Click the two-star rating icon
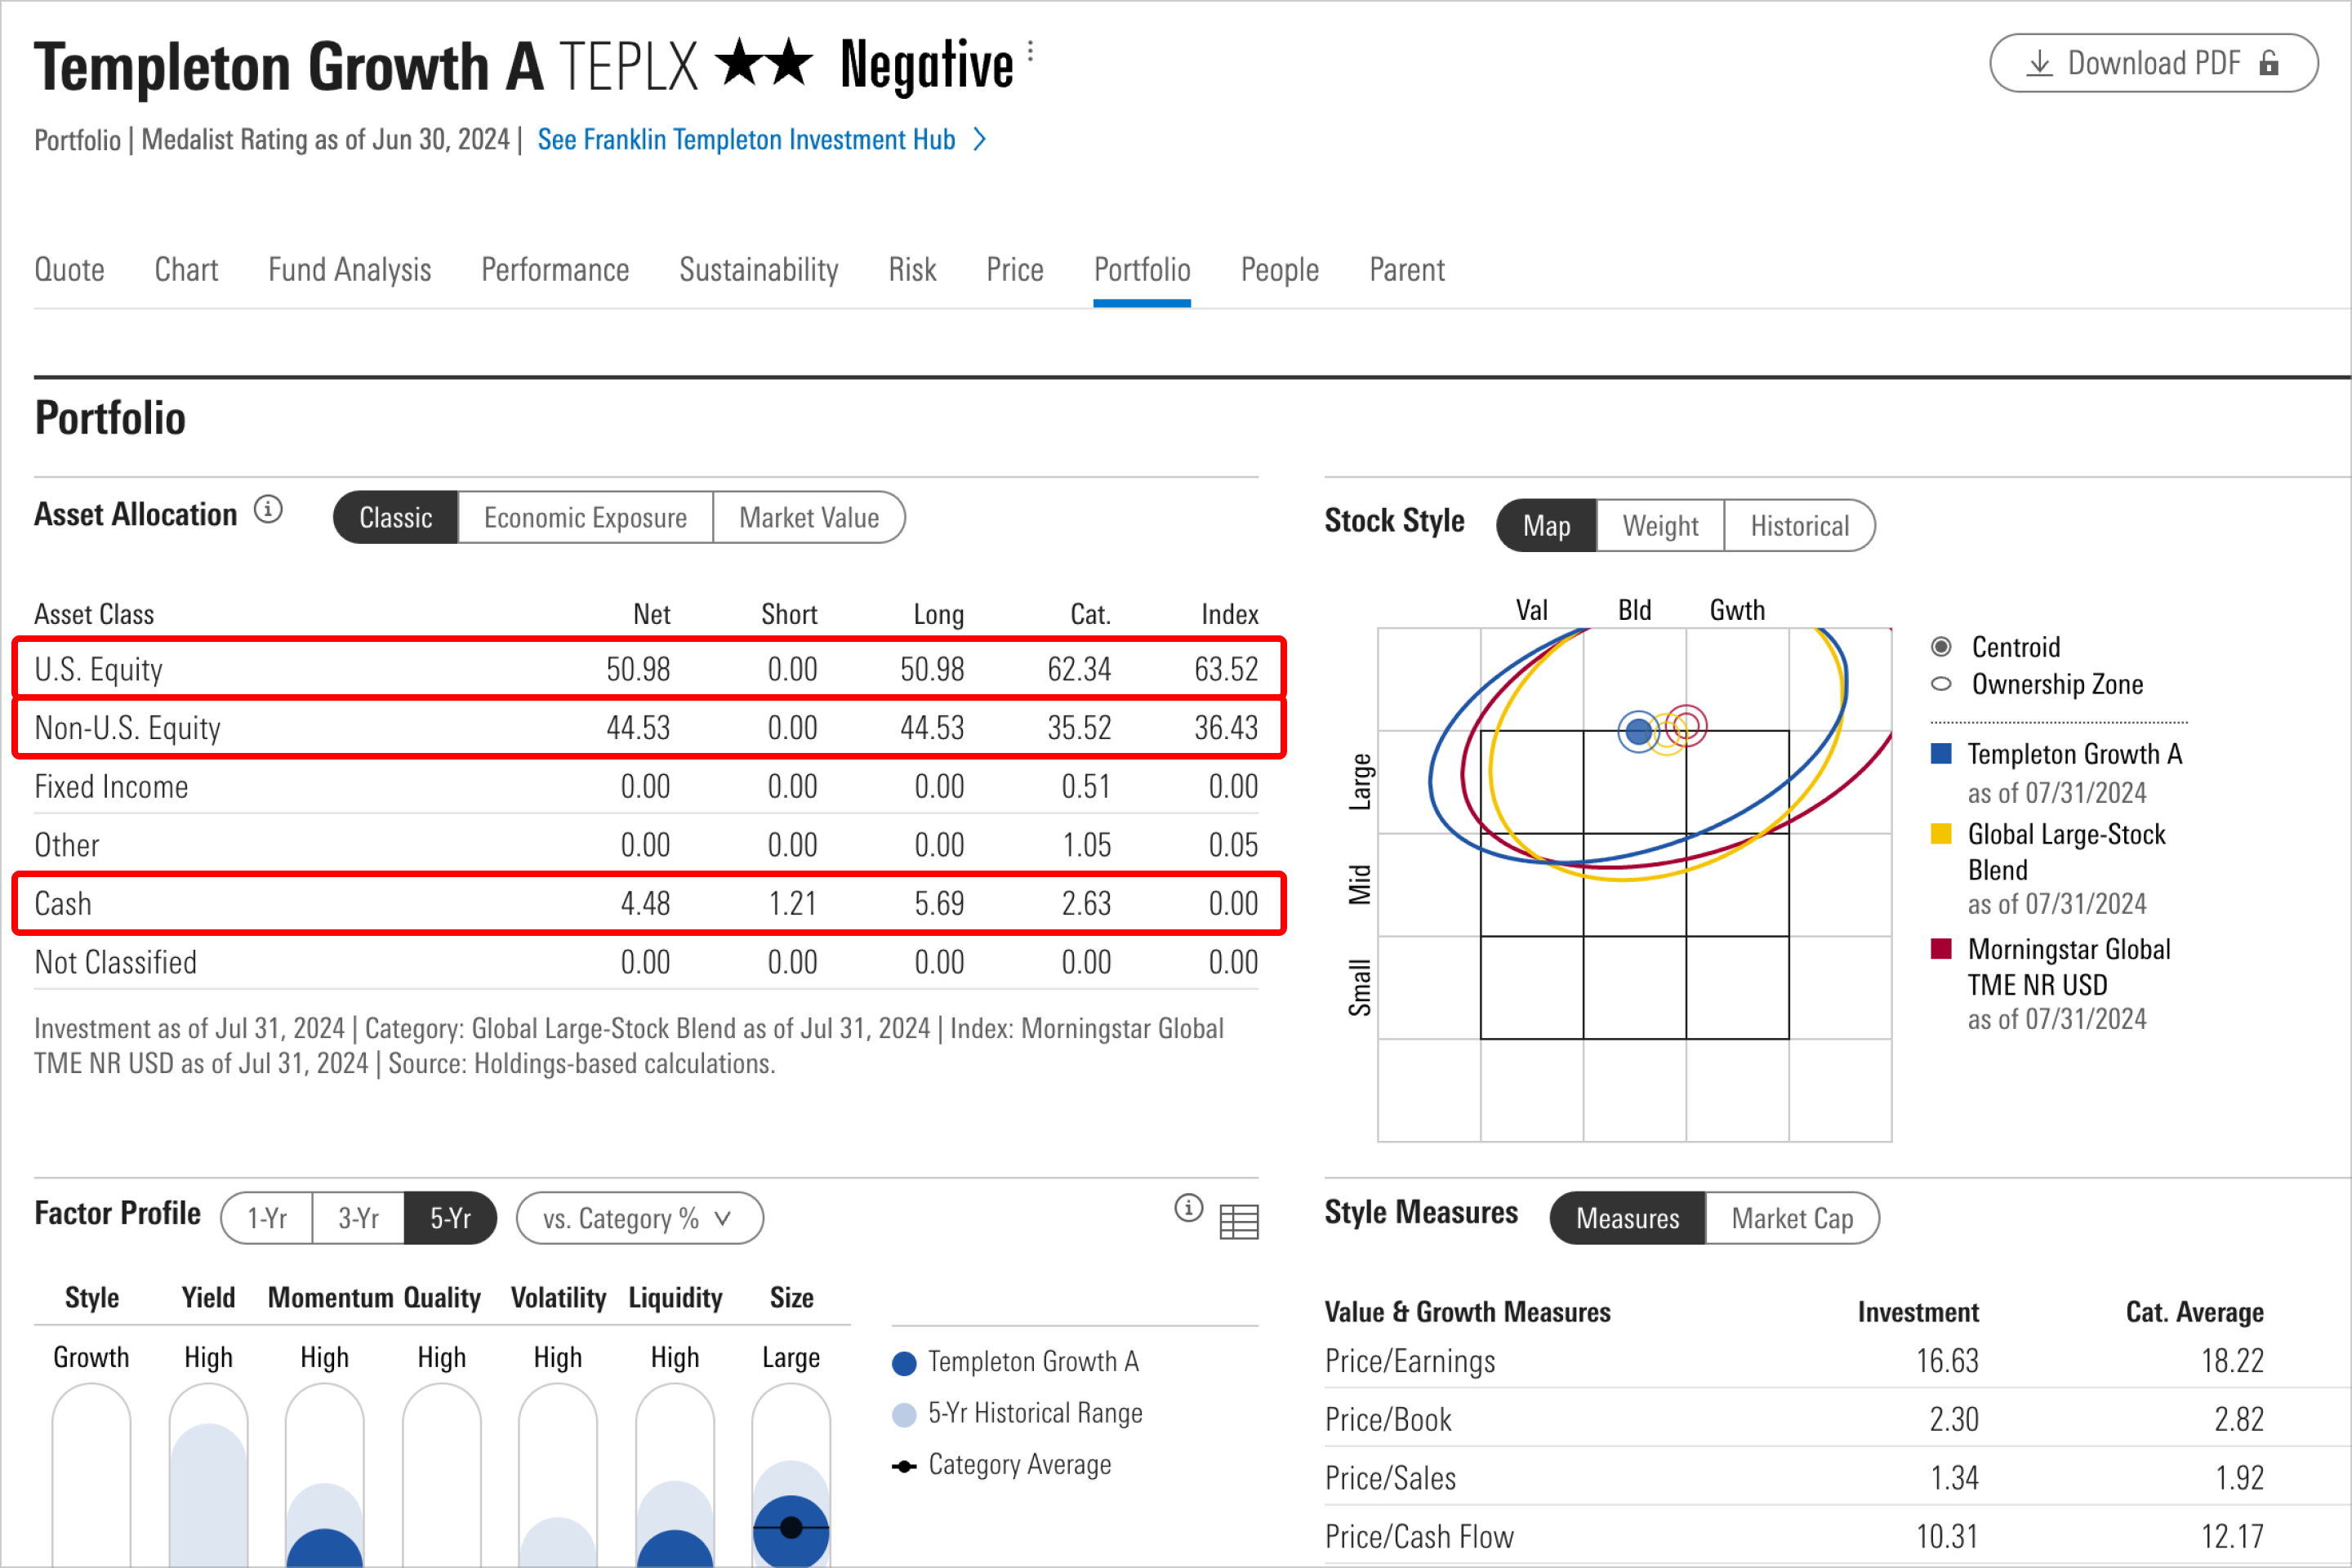Image resolution: width=2352 pixels, height=1568 pixels. (x=764, y=63)
